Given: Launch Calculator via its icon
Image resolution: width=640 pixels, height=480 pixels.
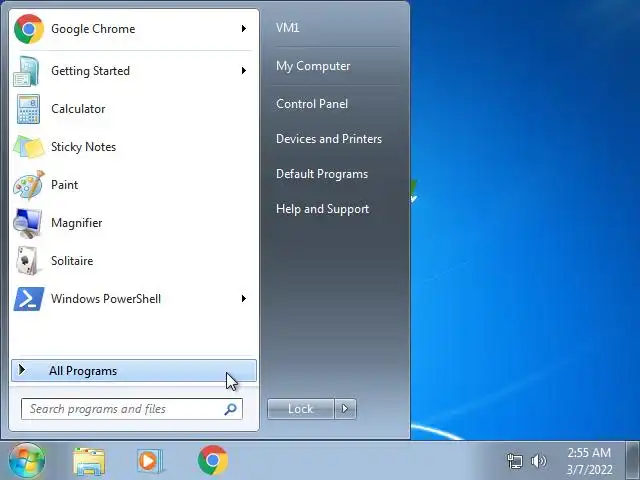Looking at the screenshot, I should 28,109.
